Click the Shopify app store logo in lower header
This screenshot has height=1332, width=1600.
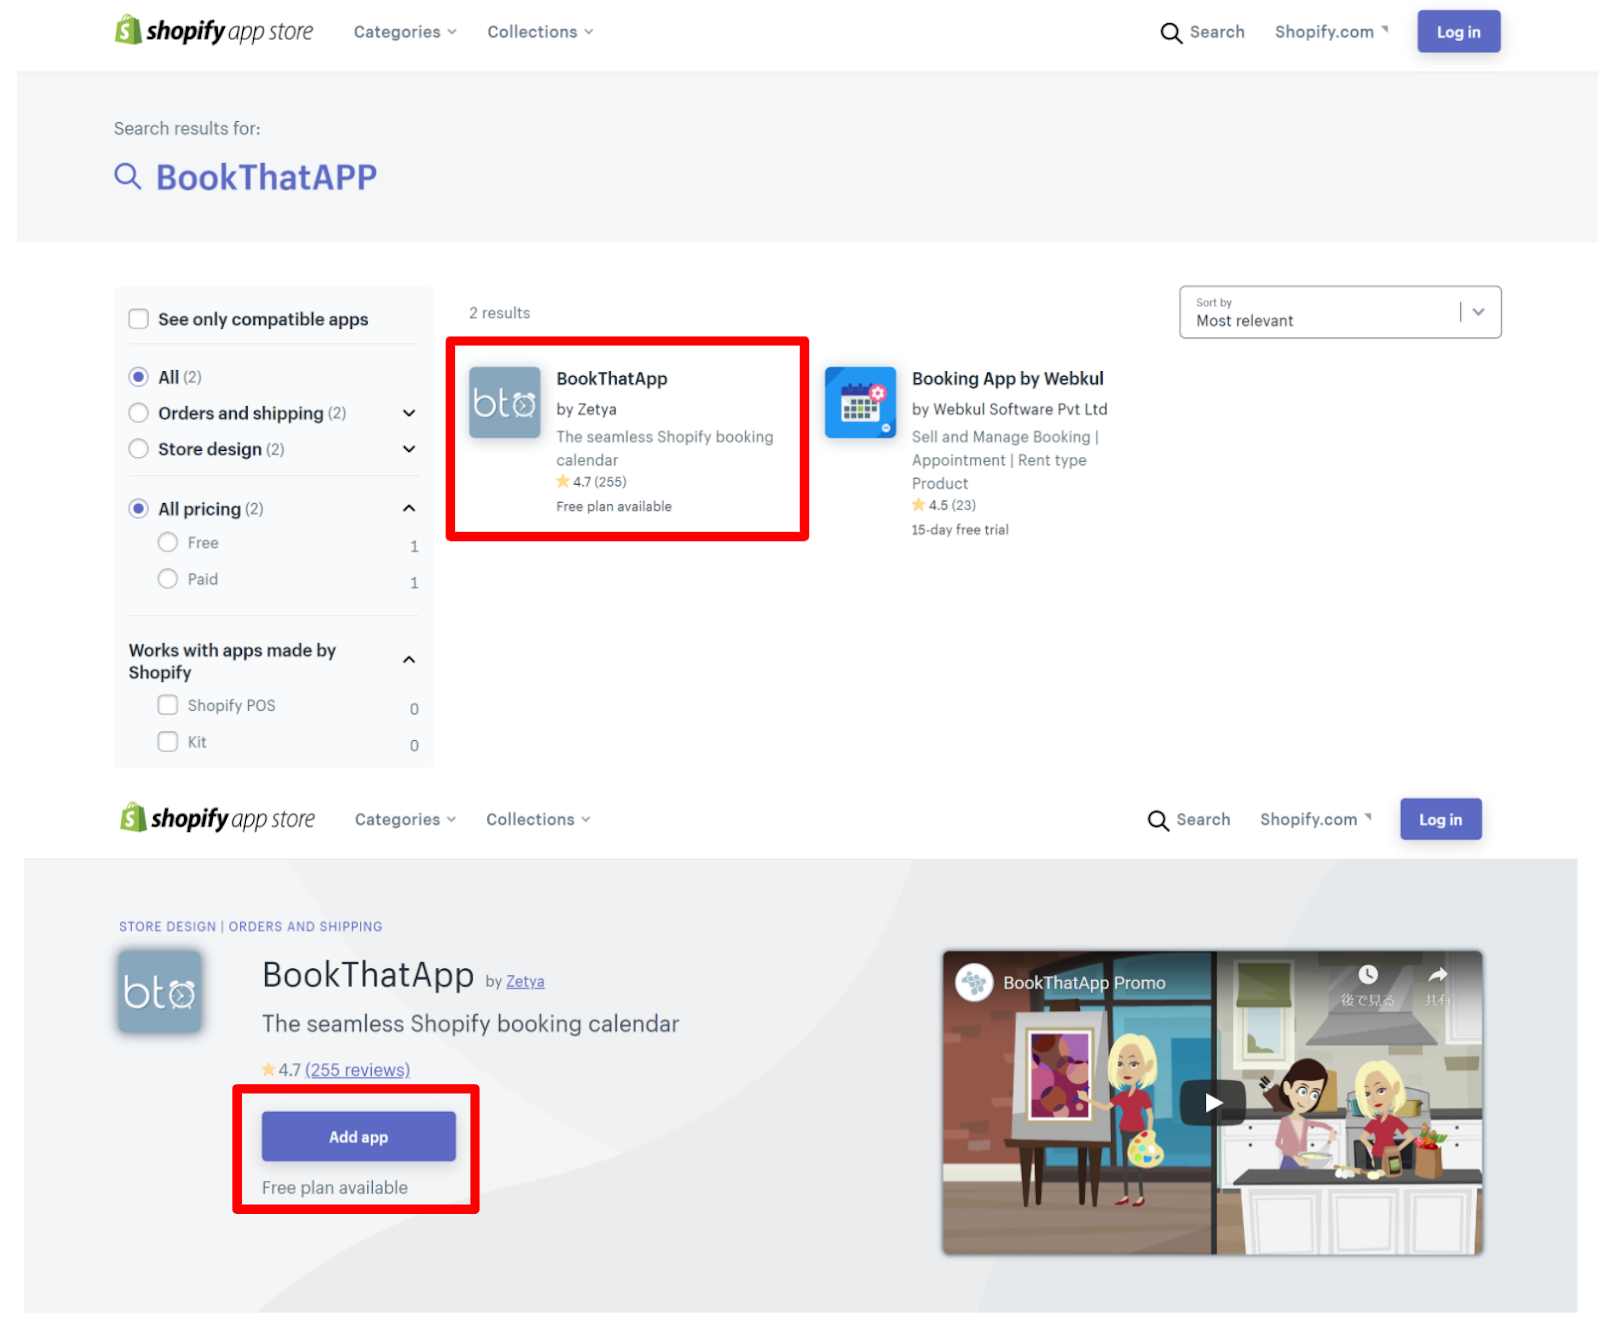(x=217, y=818)
